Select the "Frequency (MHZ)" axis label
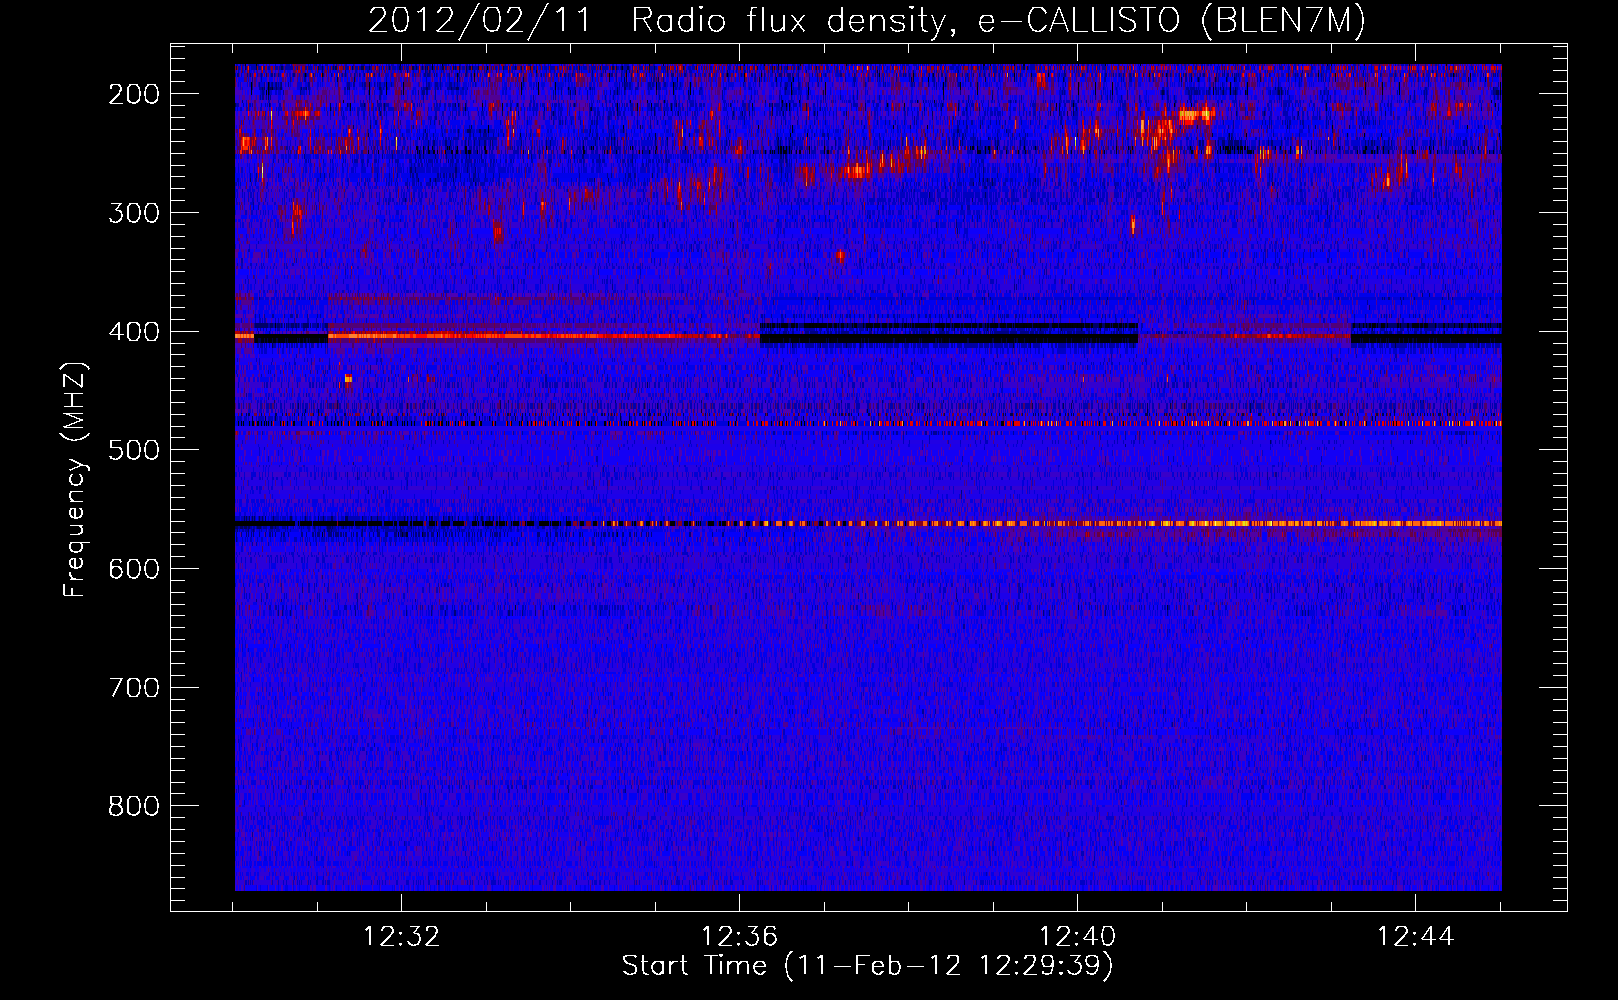 75,480
